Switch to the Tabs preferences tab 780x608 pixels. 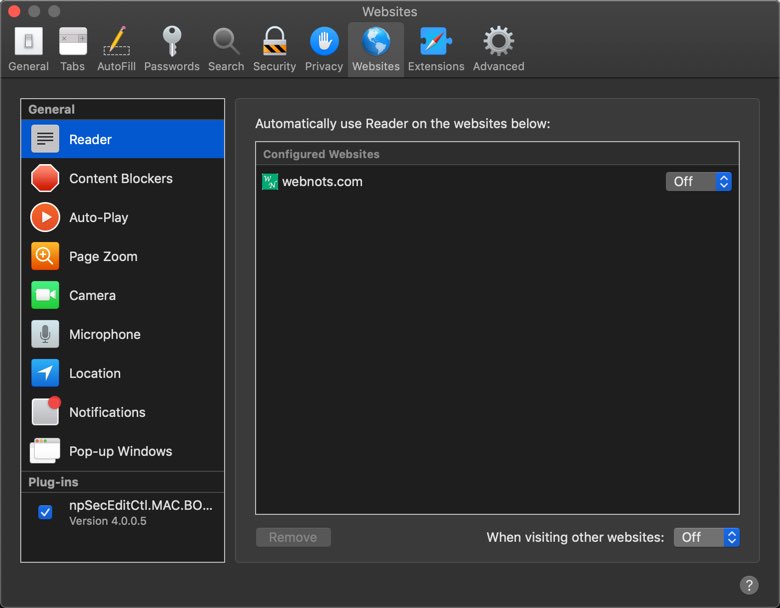pyautogui.click(x=72, y=48)
